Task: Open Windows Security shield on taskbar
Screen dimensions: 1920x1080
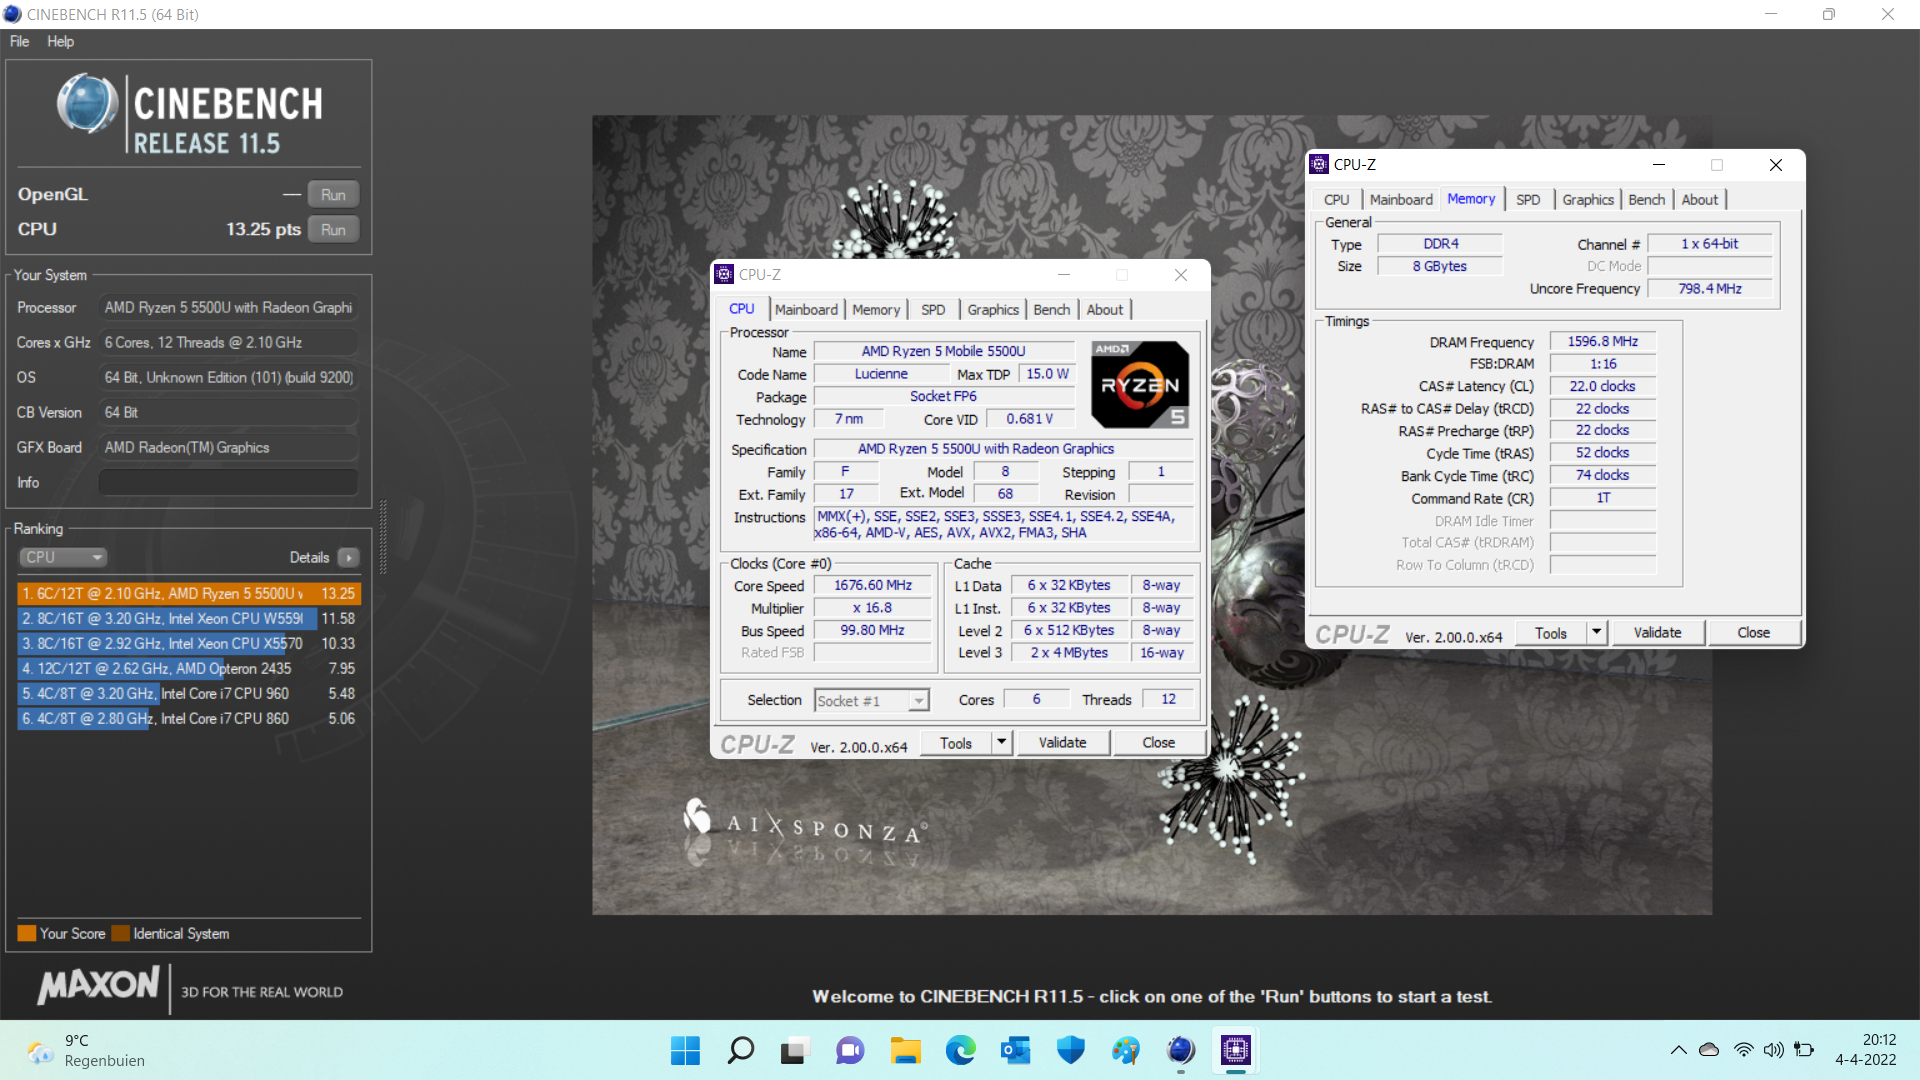Action: (x=1070, y=1050)
